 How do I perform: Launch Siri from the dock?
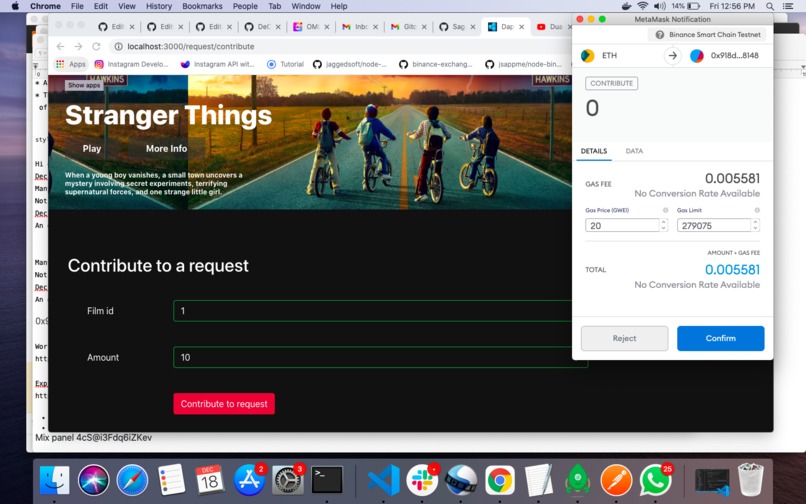pyautogui.click(x=94, y=480)
